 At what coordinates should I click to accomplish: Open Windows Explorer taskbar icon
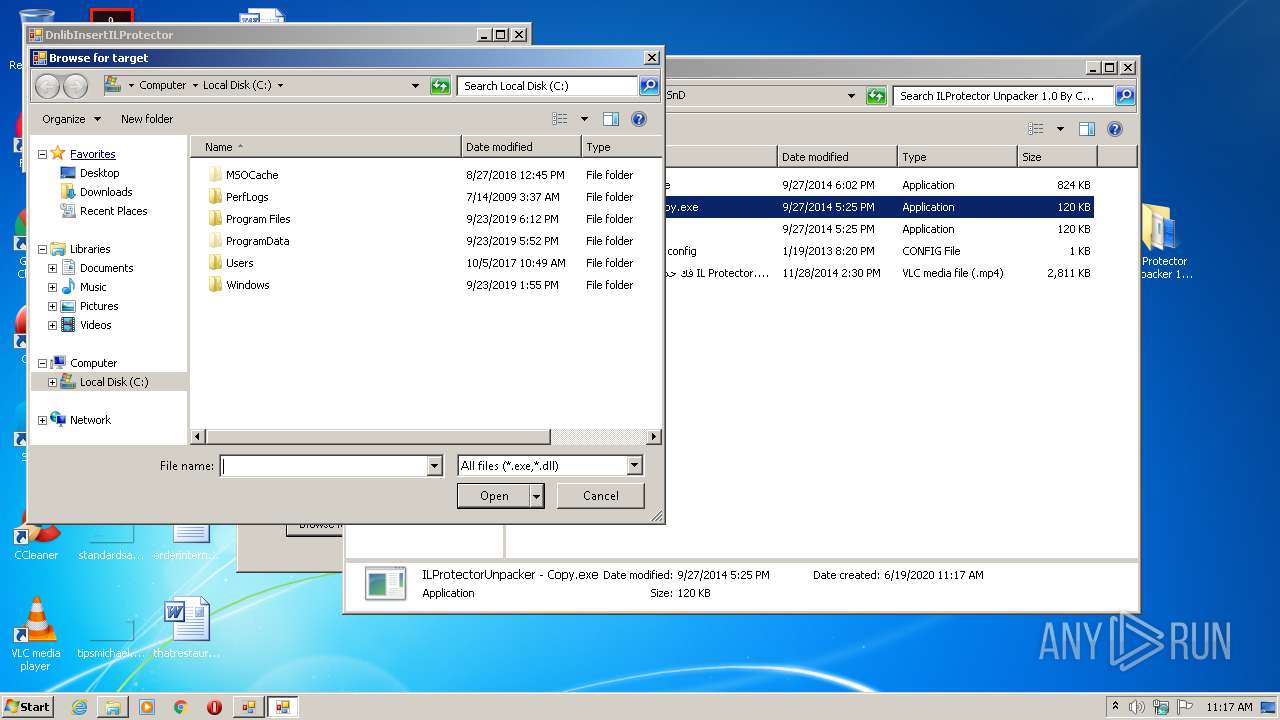[x=113, y=707]
